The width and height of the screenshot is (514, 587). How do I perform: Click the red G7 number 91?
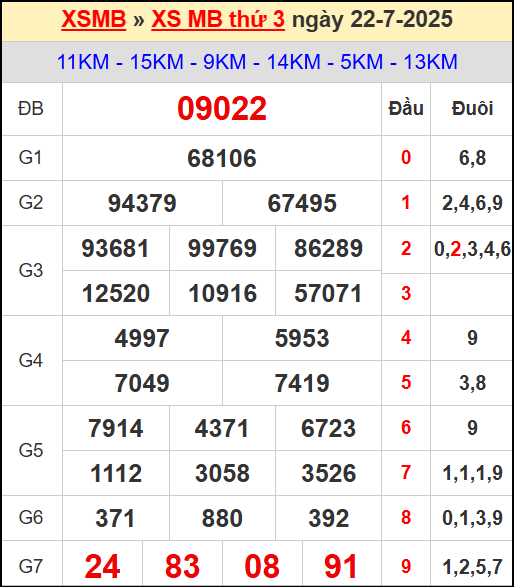[x=341, y=566]
